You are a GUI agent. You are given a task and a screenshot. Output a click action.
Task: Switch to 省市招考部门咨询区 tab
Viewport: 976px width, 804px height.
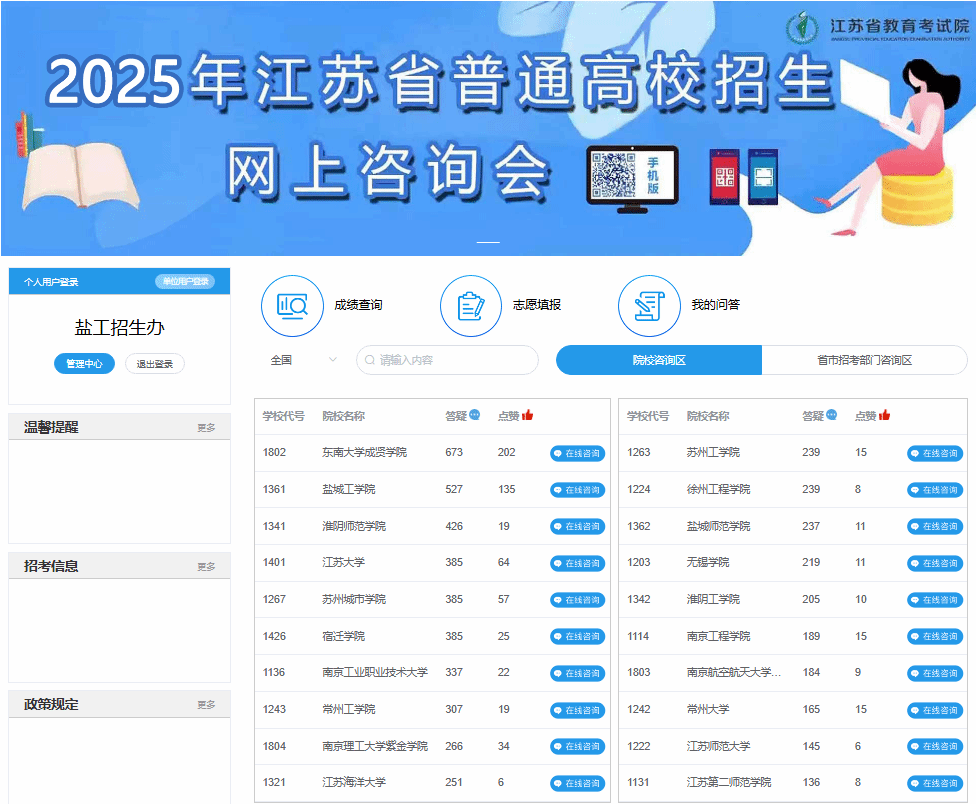[864, 360]
